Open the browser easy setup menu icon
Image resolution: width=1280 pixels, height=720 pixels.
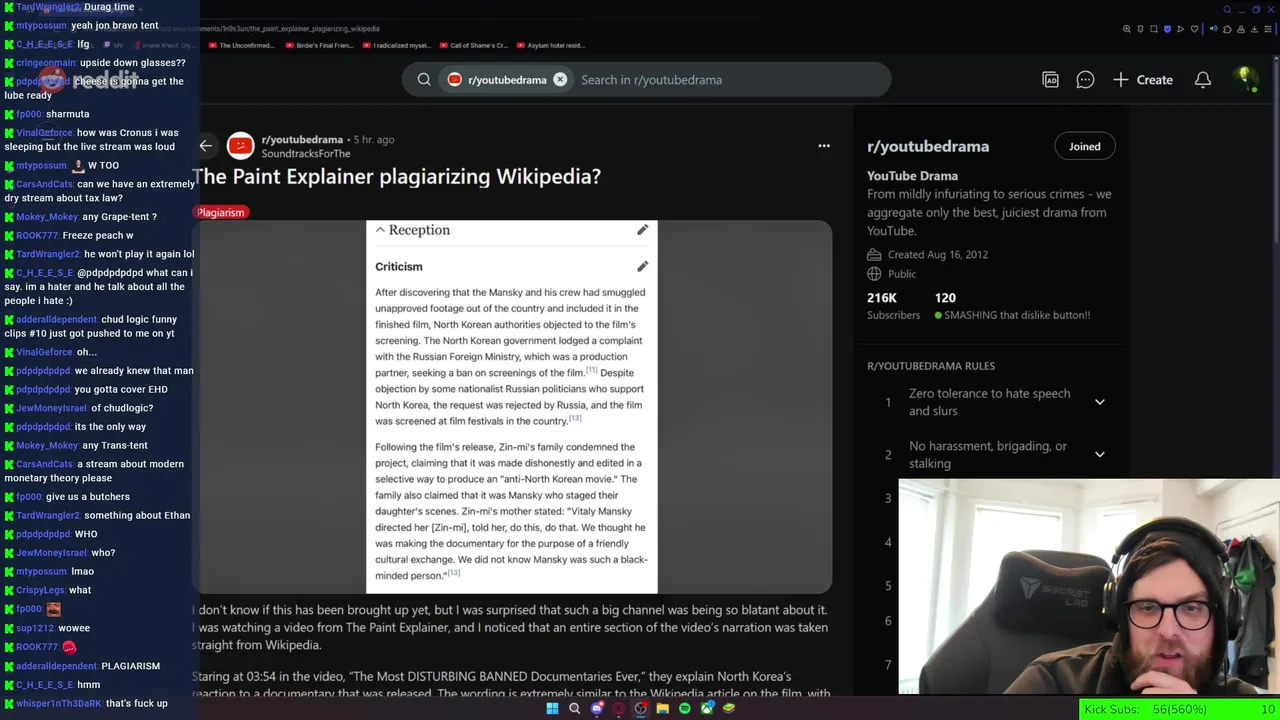click(1268, 29)
